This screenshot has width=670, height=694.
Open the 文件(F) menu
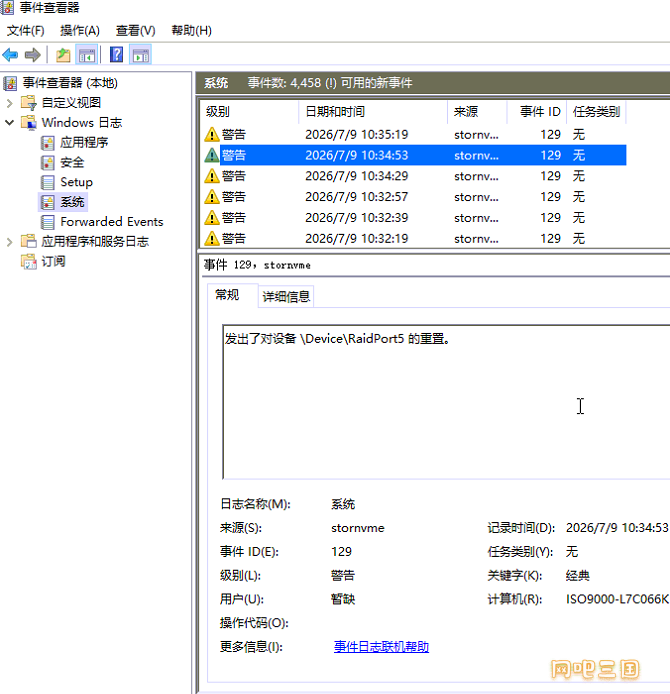pyautogui.click(x=26, y=31)
